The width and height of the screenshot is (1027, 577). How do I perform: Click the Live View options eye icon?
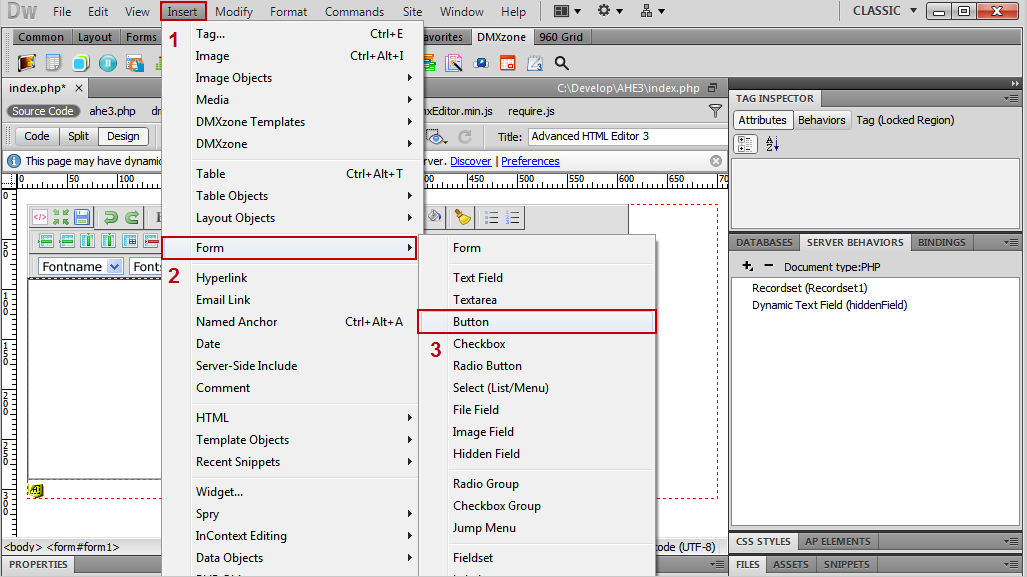click(x=436, y=136)
